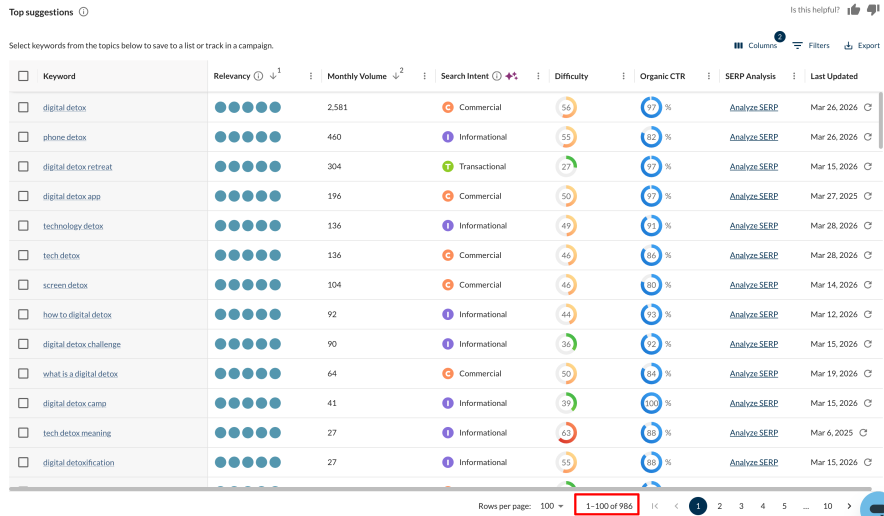Go to page 10
This screenshot has width=884, height=516.
tap(827, 506)
